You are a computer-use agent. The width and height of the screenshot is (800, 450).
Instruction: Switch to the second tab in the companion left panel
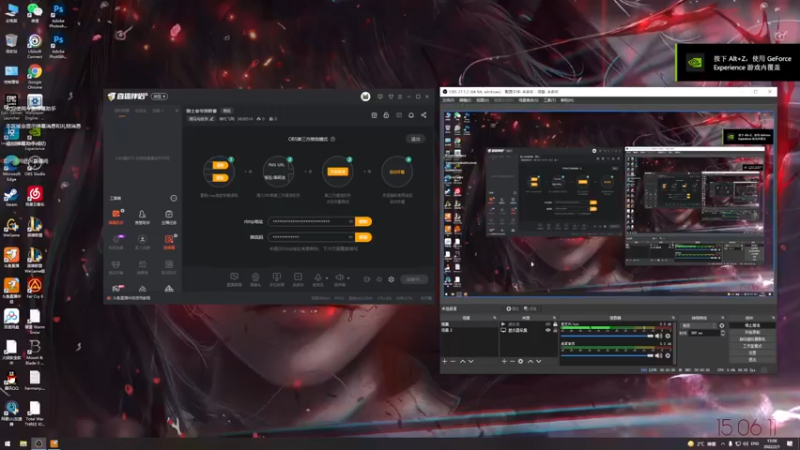140,110
